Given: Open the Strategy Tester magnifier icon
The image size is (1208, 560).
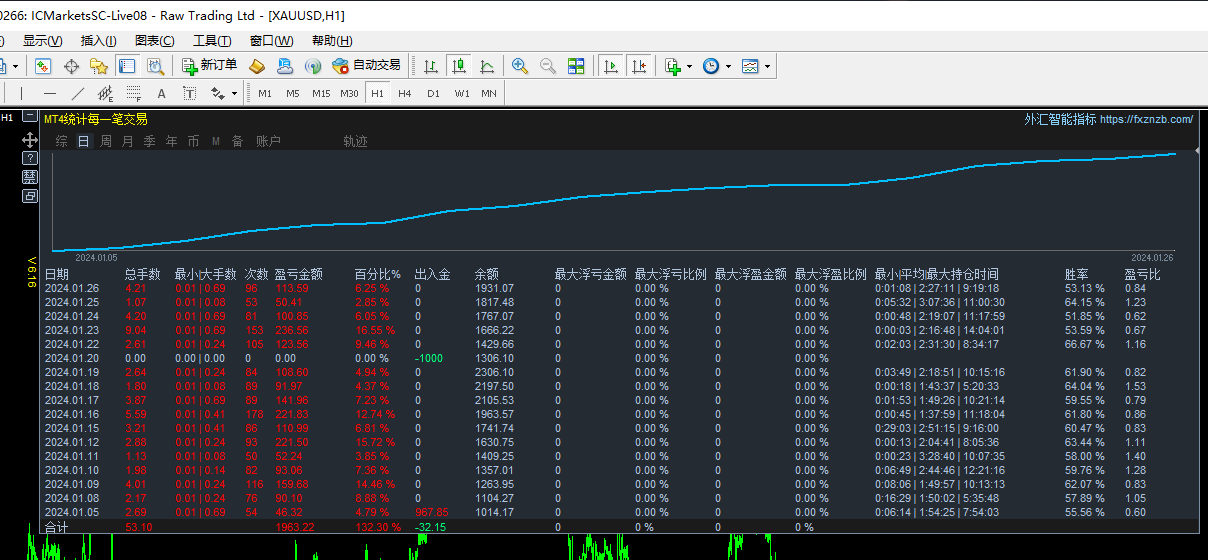Looking at the screenshot, I should coord(155,66).
